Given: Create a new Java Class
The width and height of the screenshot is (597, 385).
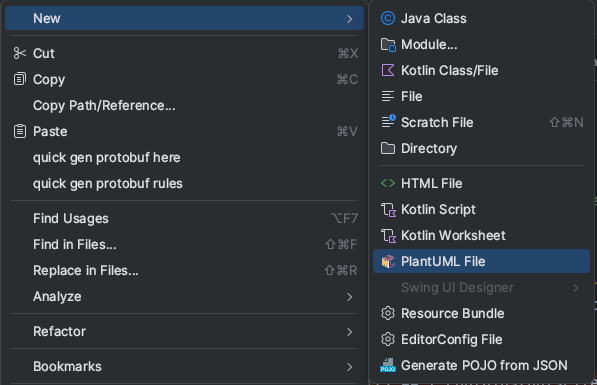Looking at the screenshot, I should coord(481,18).
